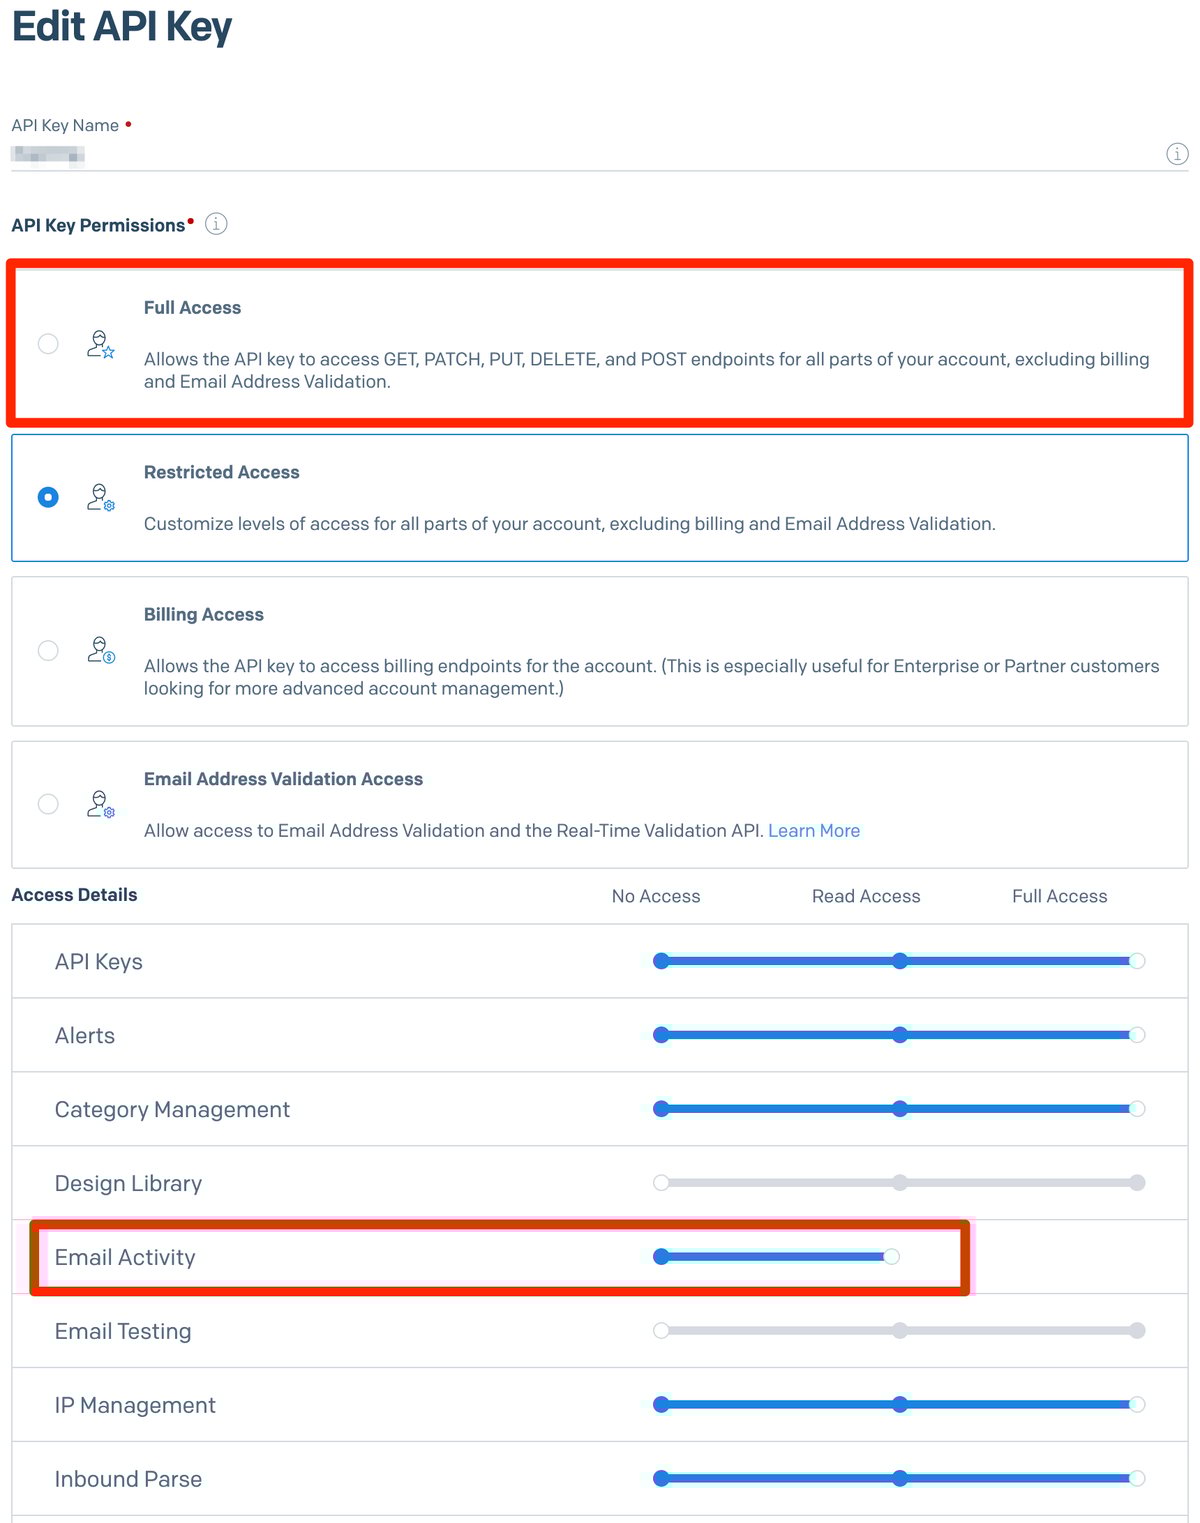Click the API Key Name input field
Image resolution: width=1200 pixels, height=1523 pixels.
(400, 155)
